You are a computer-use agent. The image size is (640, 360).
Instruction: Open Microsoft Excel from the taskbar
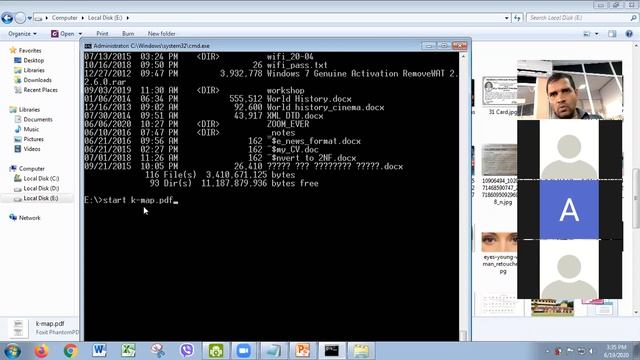(129, 351)
